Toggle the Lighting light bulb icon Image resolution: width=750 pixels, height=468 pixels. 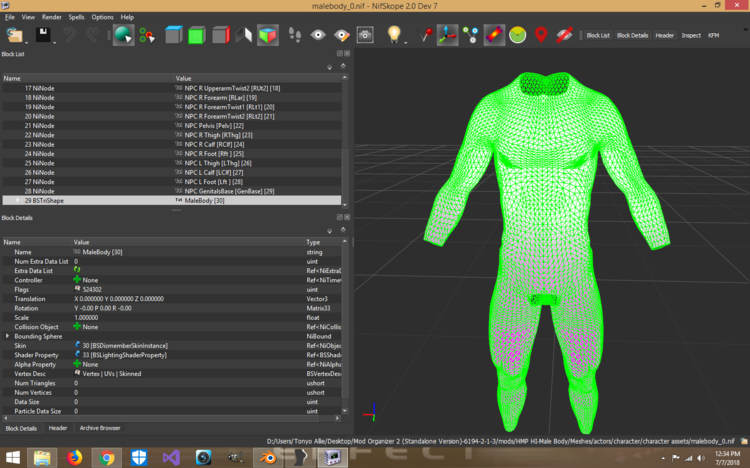click(394, 34)
